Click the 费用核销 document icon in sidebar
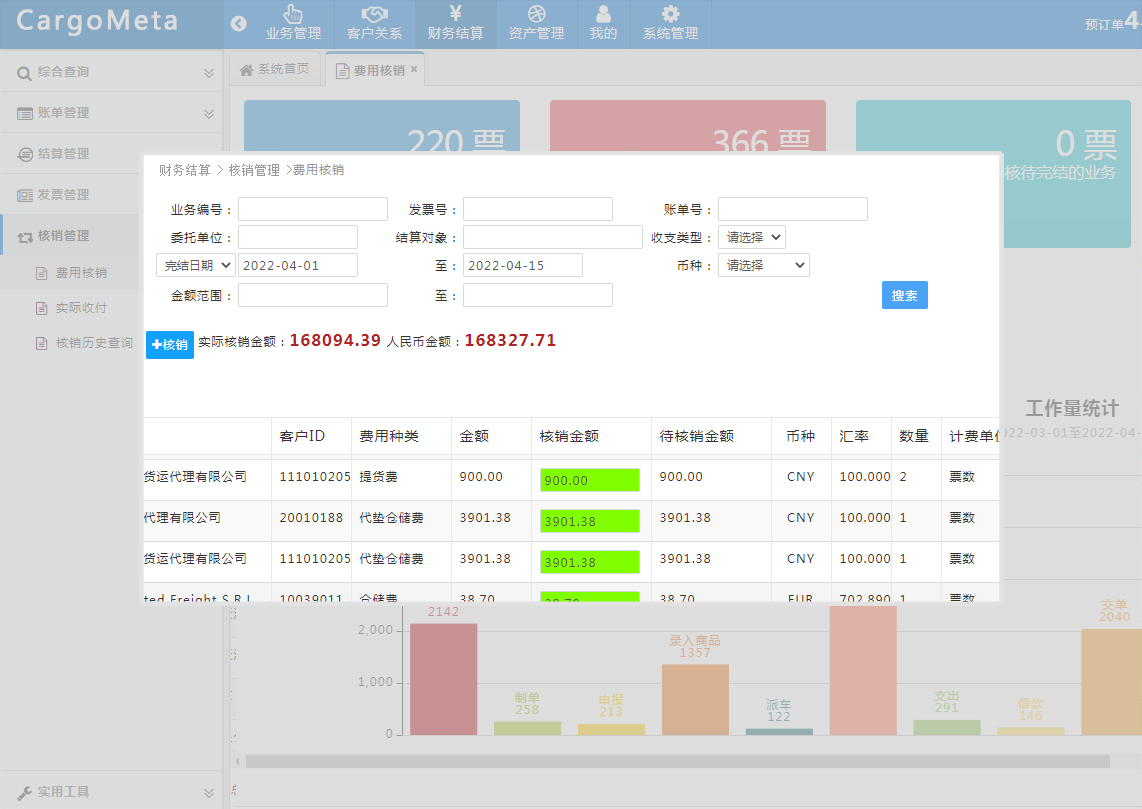This screenshot has width=1142, height=809. pyautogui.click(x=42, y=273)
